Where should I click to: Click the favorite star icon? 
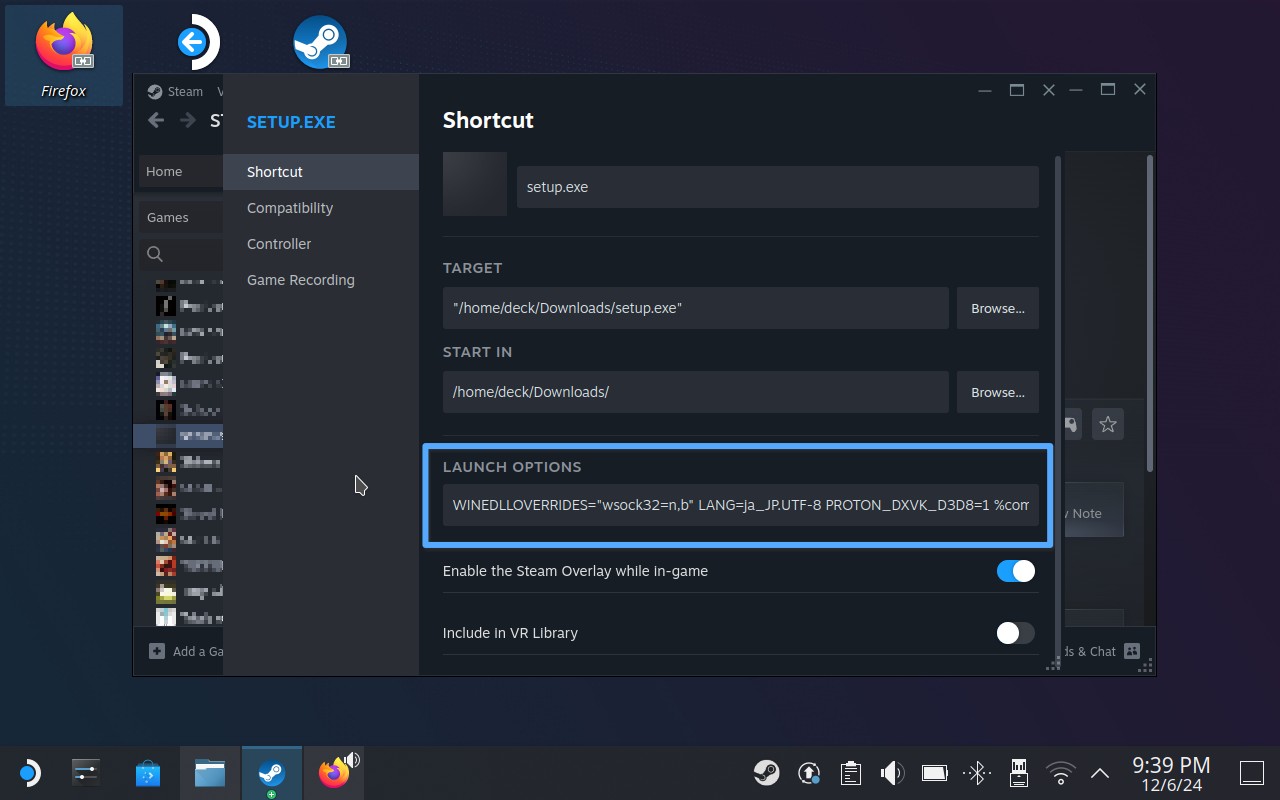pos(1107,425)
